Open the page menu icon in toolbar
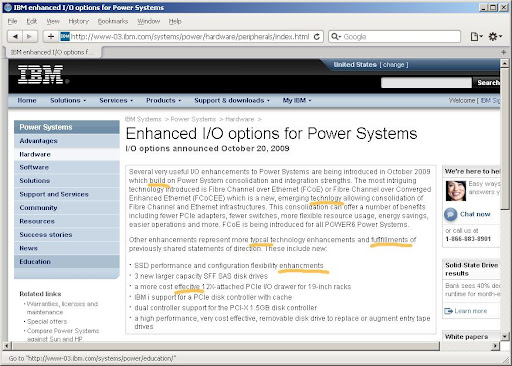The image size is (512, 366). tap(476, 36)
